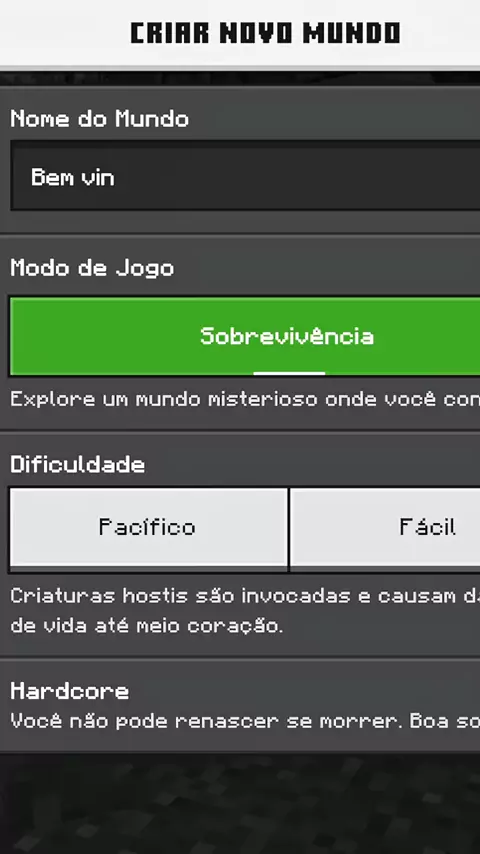This screenshot has width=480, height=854.
Task: Click the word "vin" in the world name
Action: [98, 178]
